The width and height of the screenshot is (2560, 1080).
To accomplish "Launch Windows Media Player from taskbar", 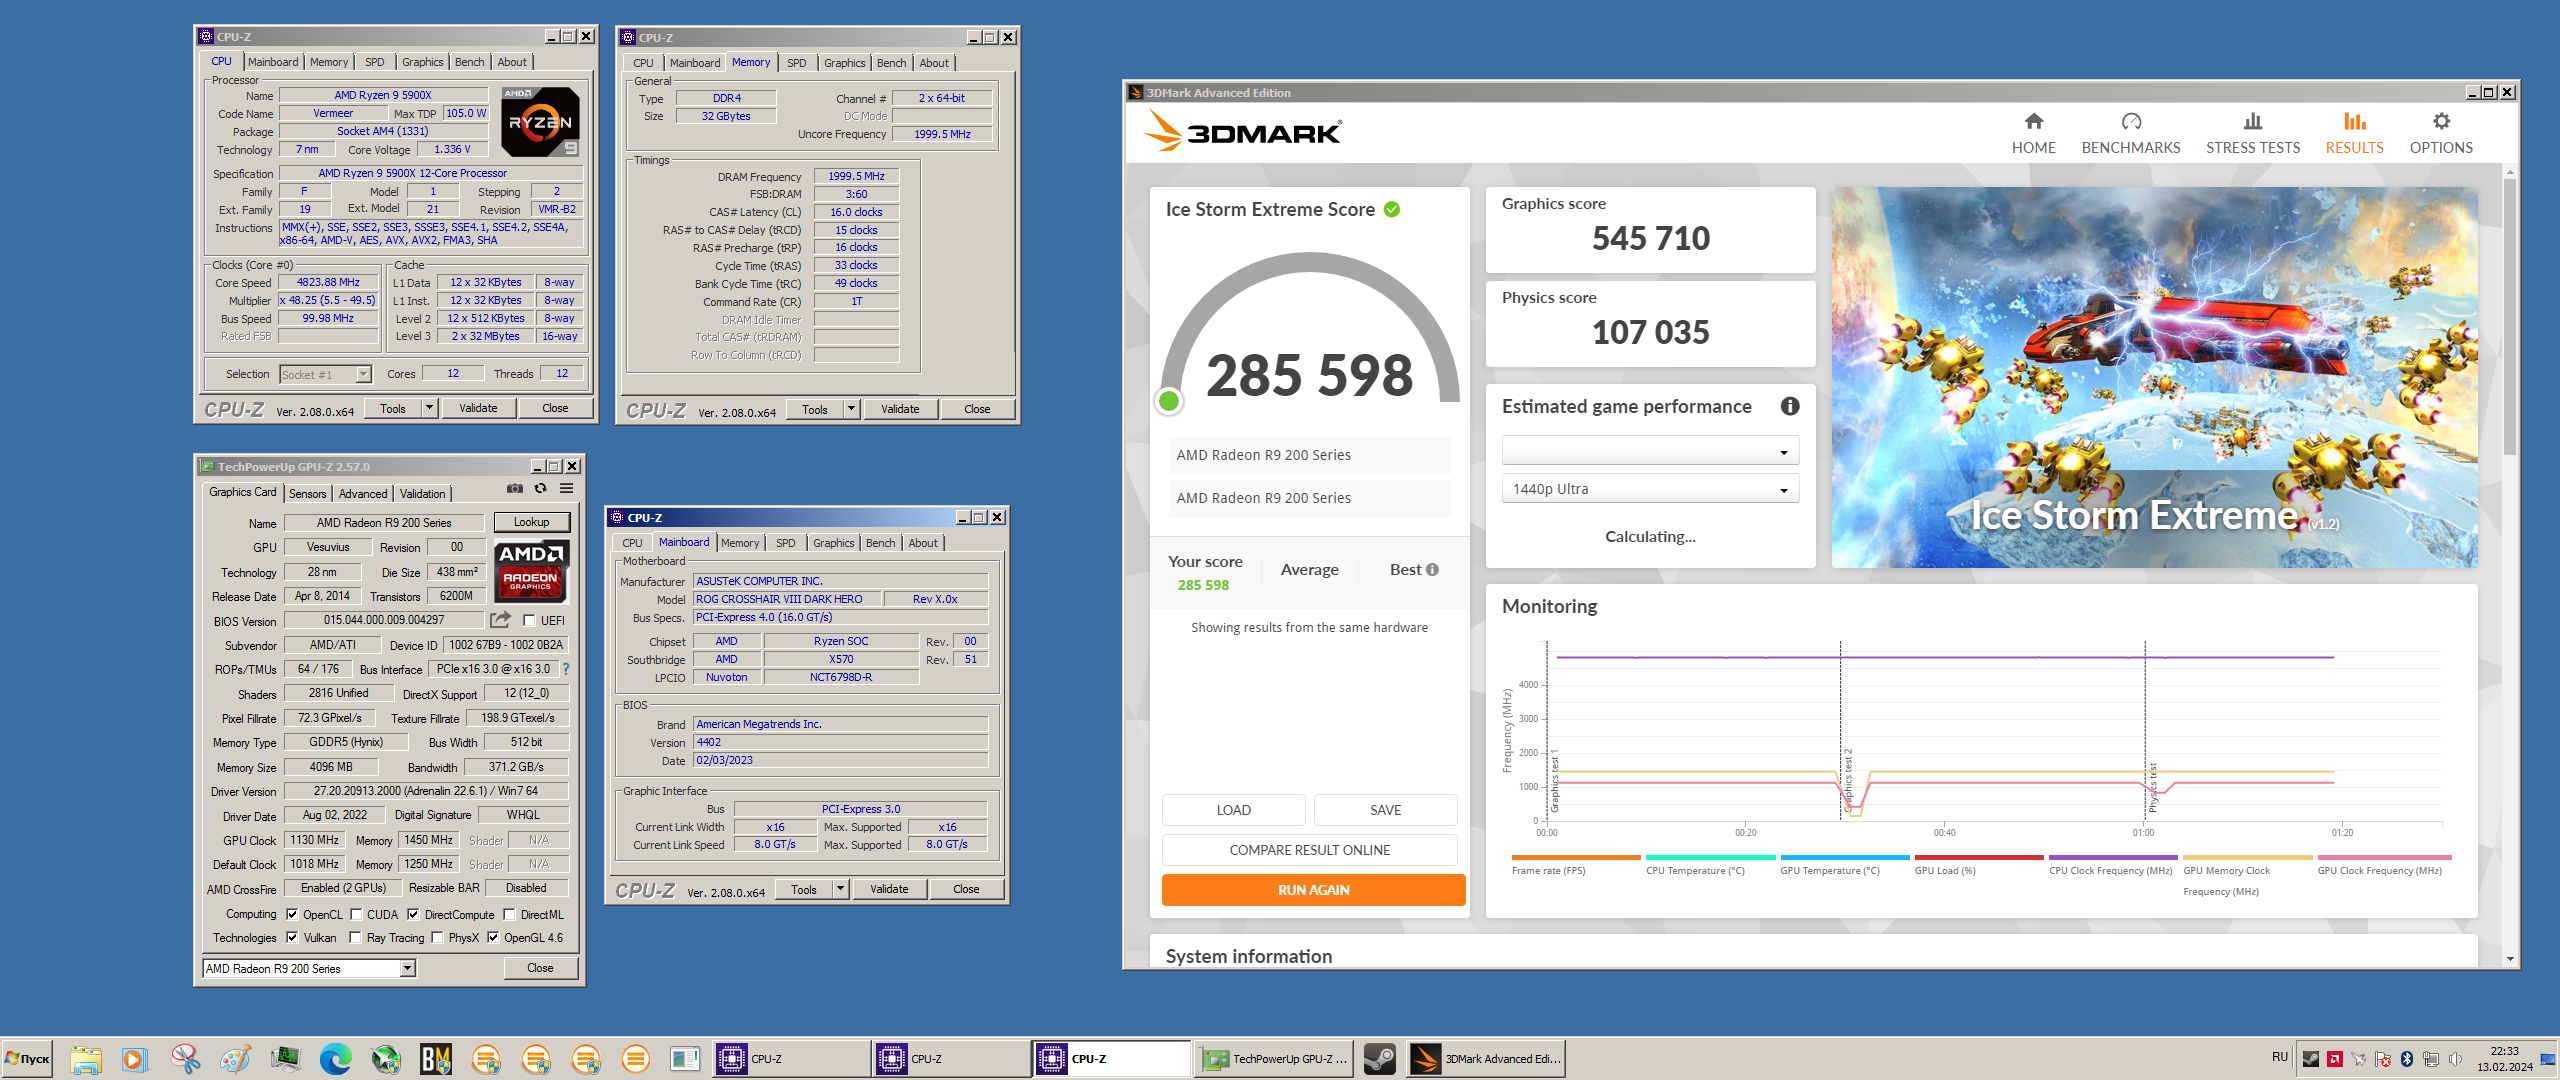I will click(135, 1059).
